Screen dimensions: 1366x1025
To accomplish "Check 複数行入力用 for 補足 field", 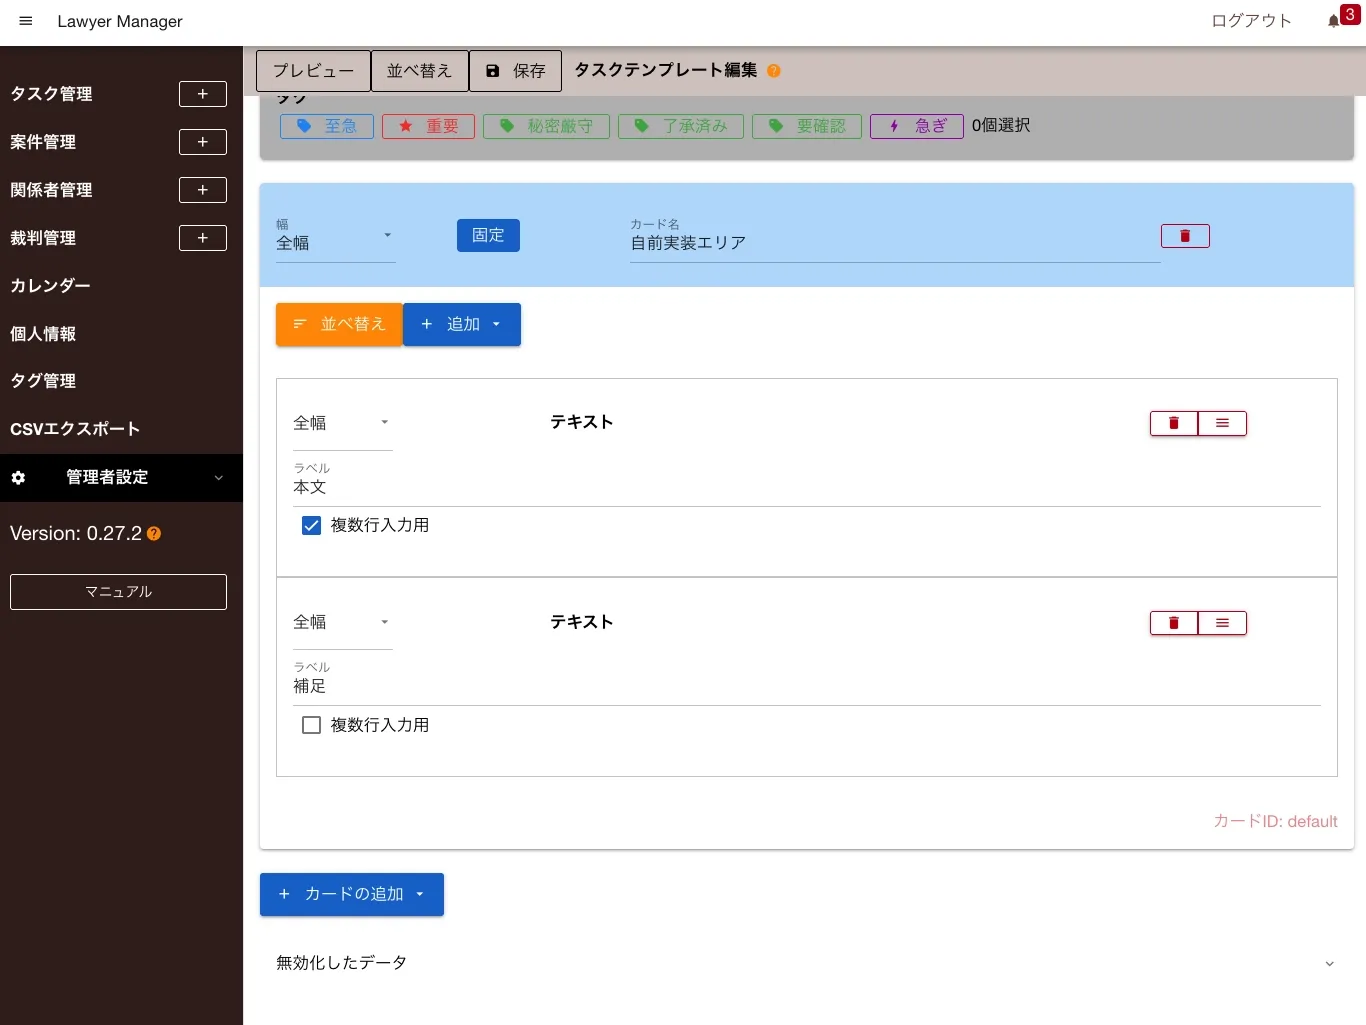I will click(x=311, y=725).
